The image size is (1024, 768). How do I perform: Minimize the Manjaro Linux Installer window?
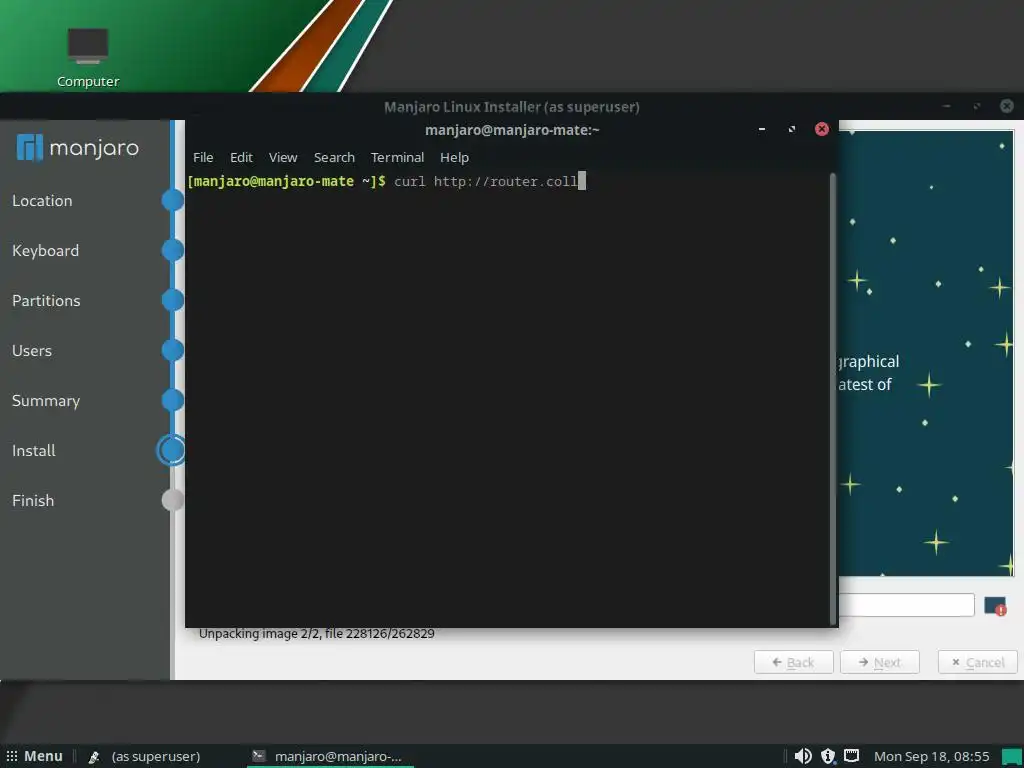tap(947, 106)
